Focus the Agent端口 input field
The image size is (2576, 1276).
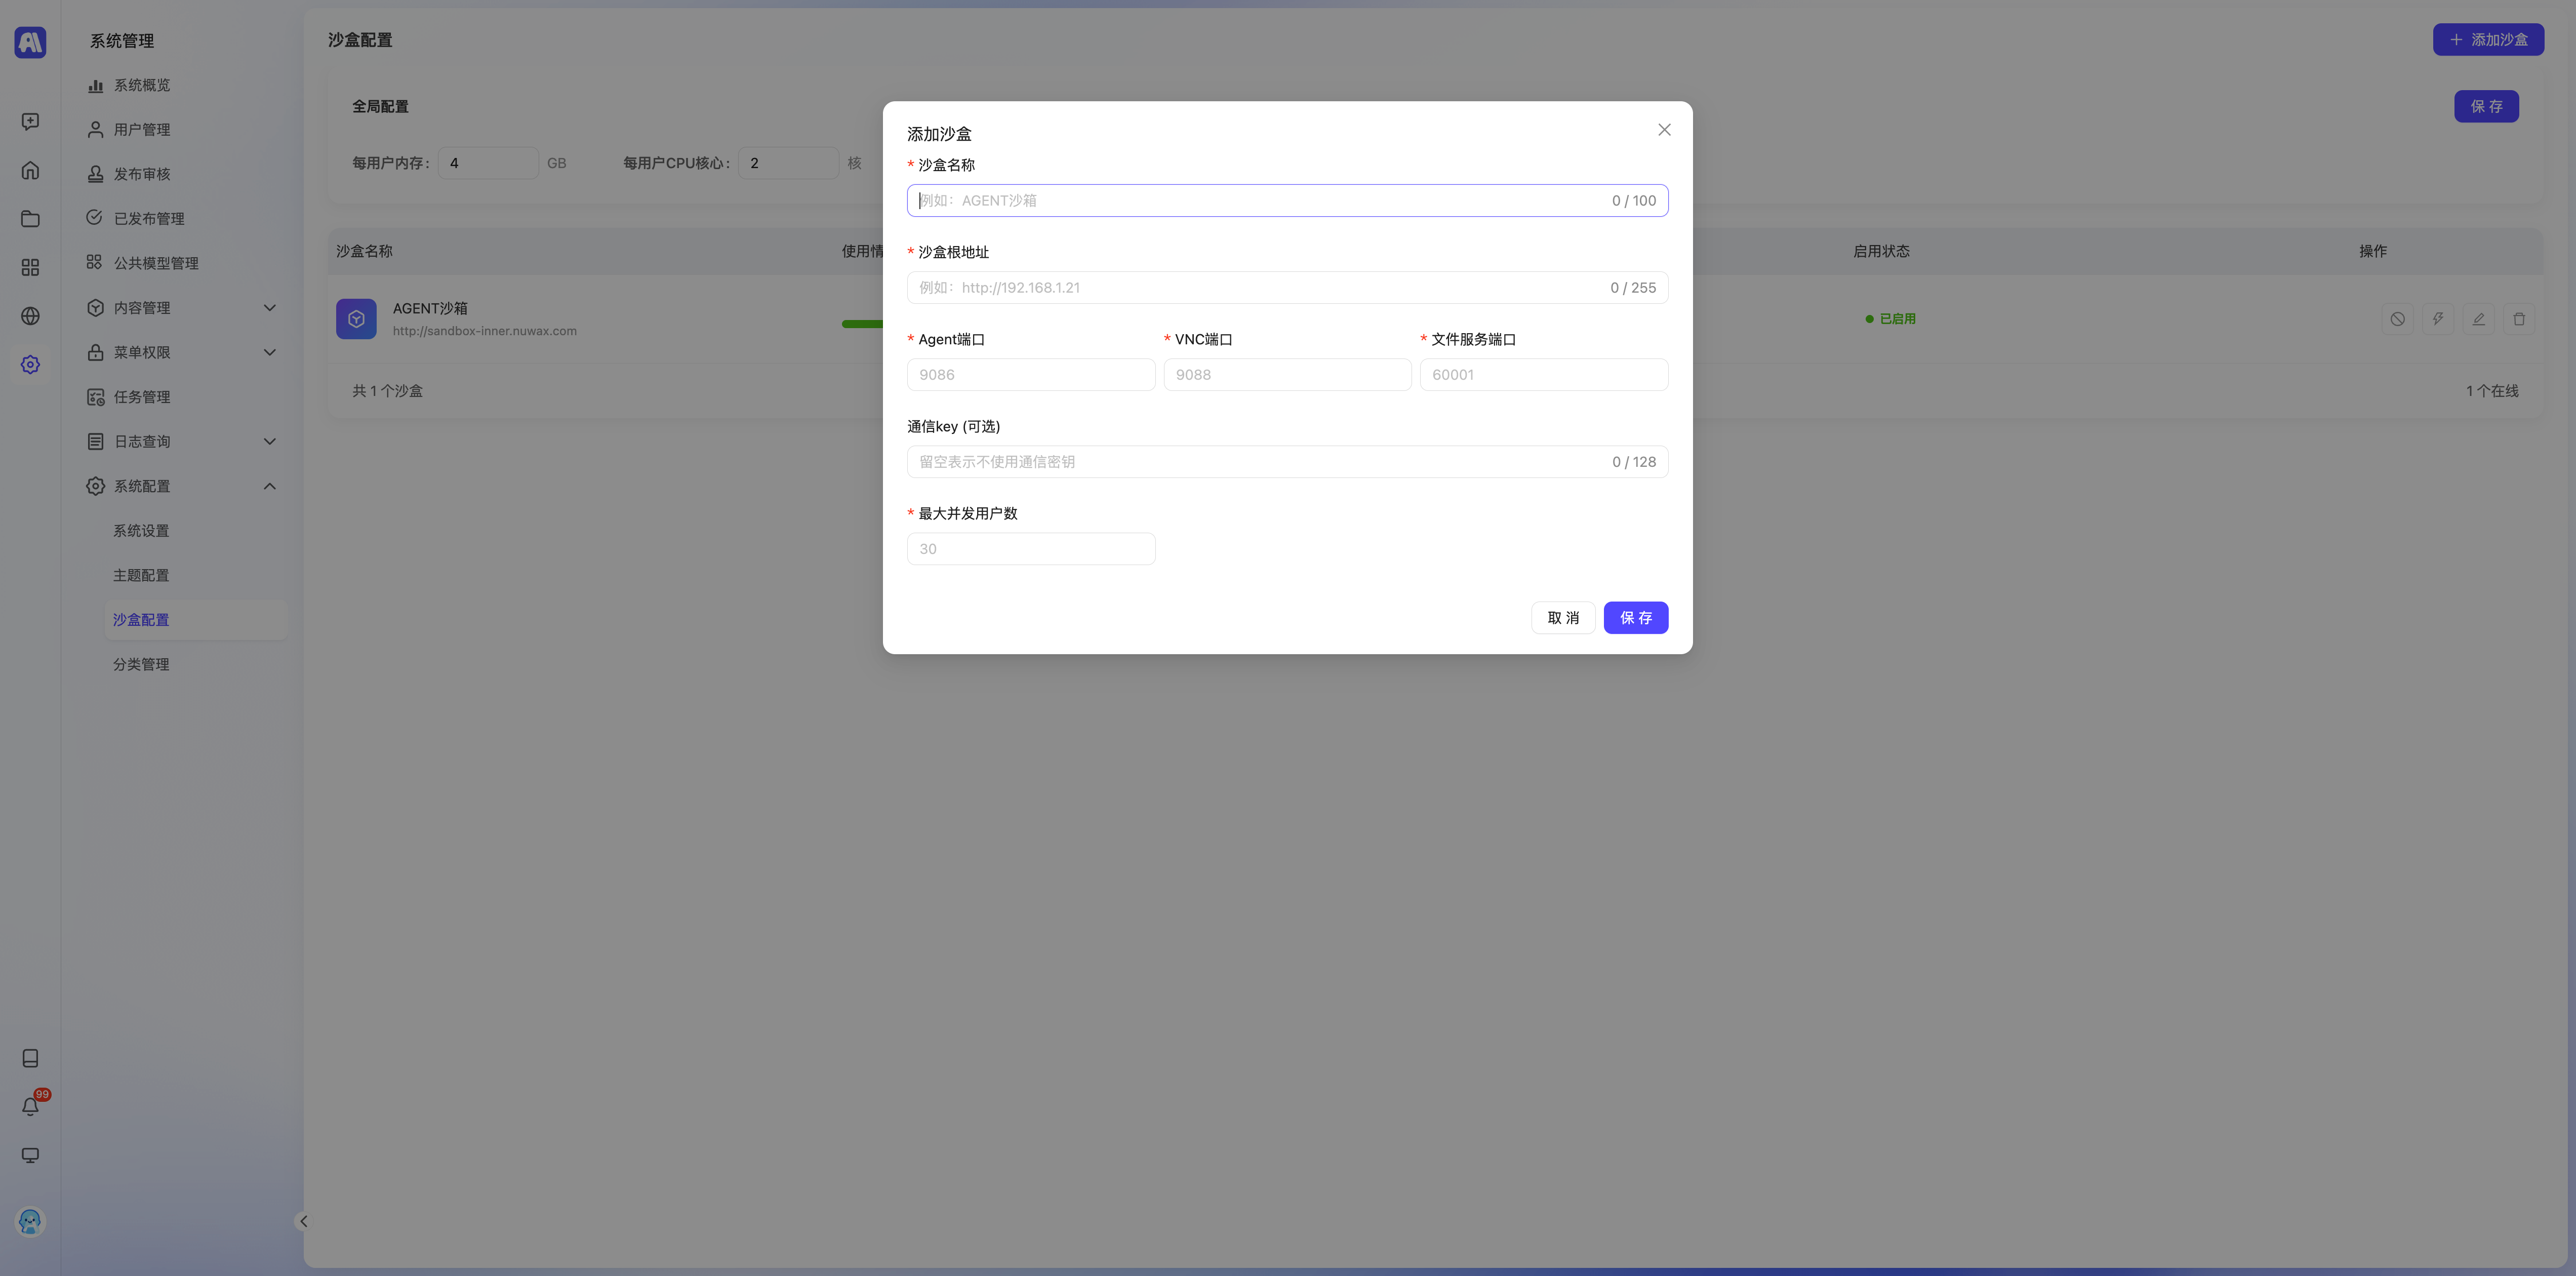point(1030,375)
